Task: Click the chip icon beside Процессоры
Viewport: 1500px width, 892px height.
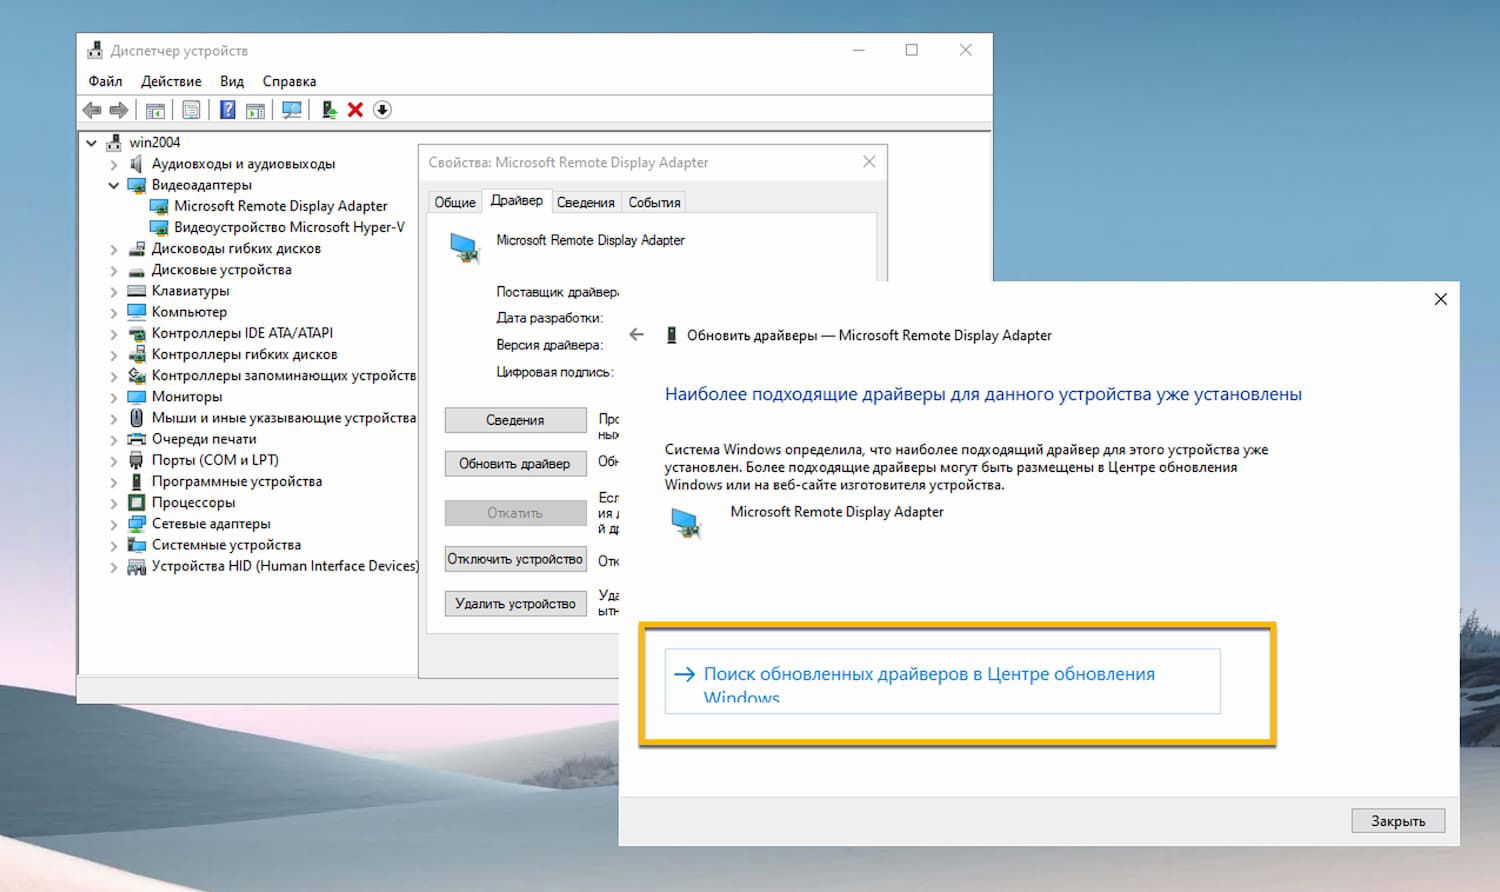Action: (x=137, y=502)
